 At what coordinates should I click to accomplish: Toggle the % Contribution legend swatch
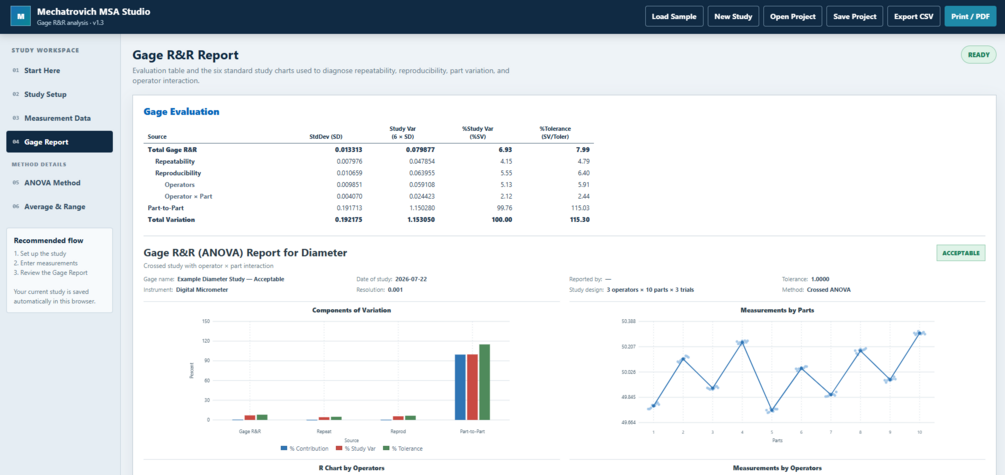[x=284, y=448]
